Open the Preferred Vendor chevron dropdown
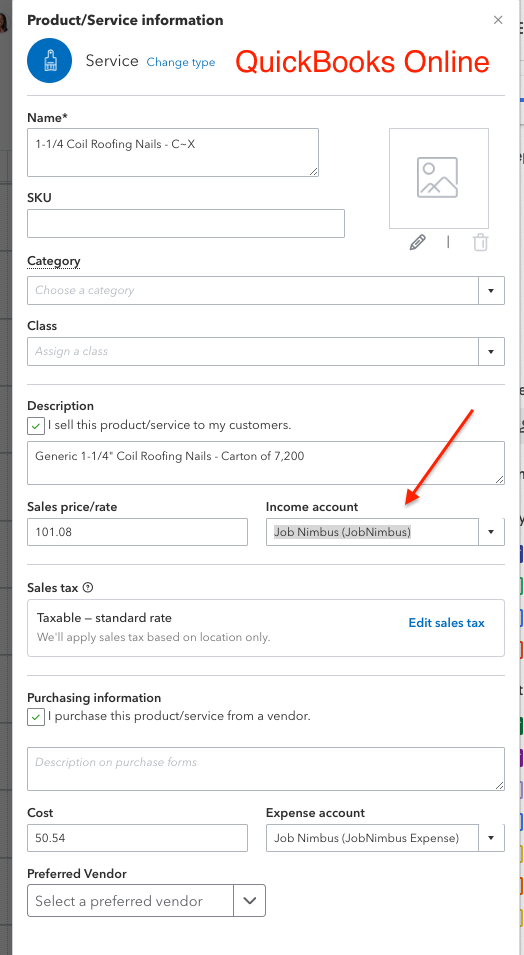This screenshot has height=955, width=524. [250, 900]
